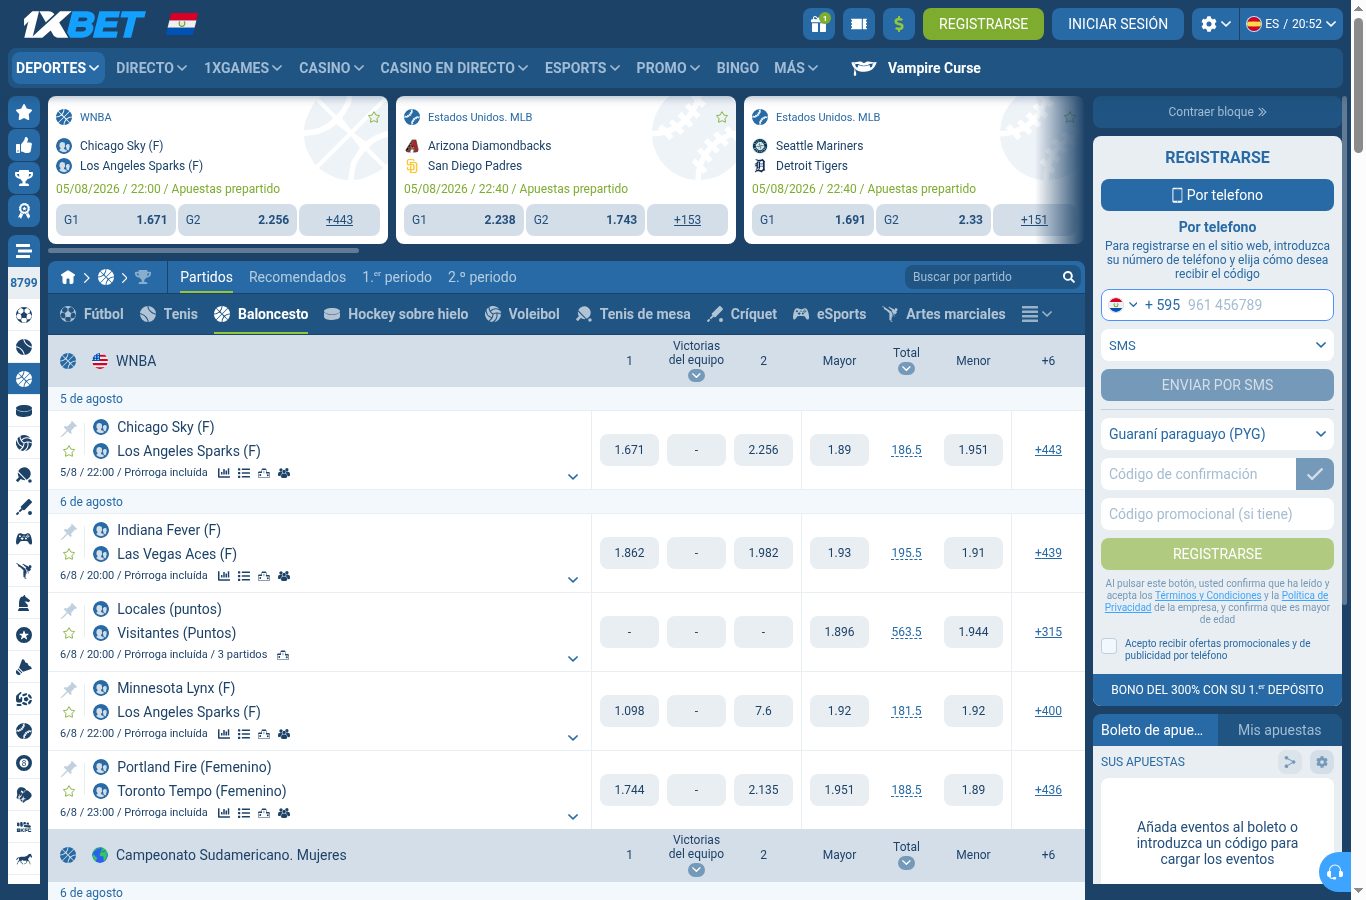Toggle favorite star for Indiana Fever match

[69, 554]
